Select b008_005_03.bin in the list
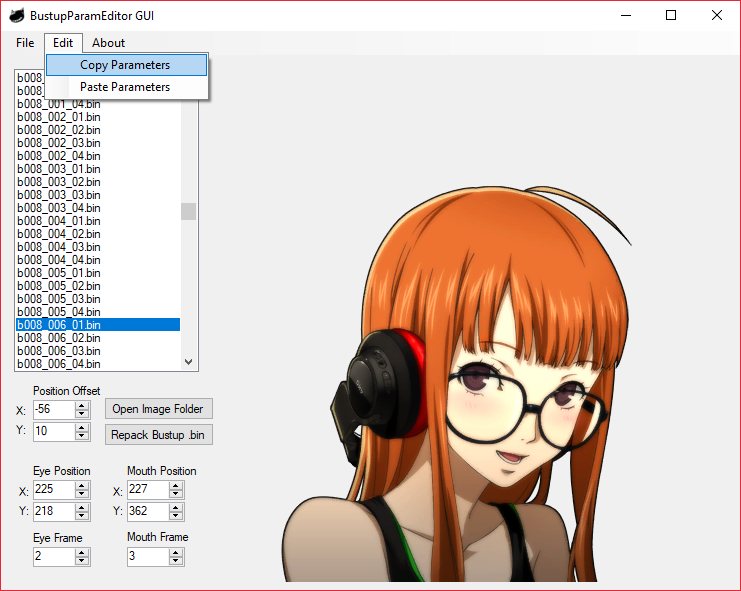The height and width of the screenshot is (591, 741). pyautogui.click(x=98, y=299)
